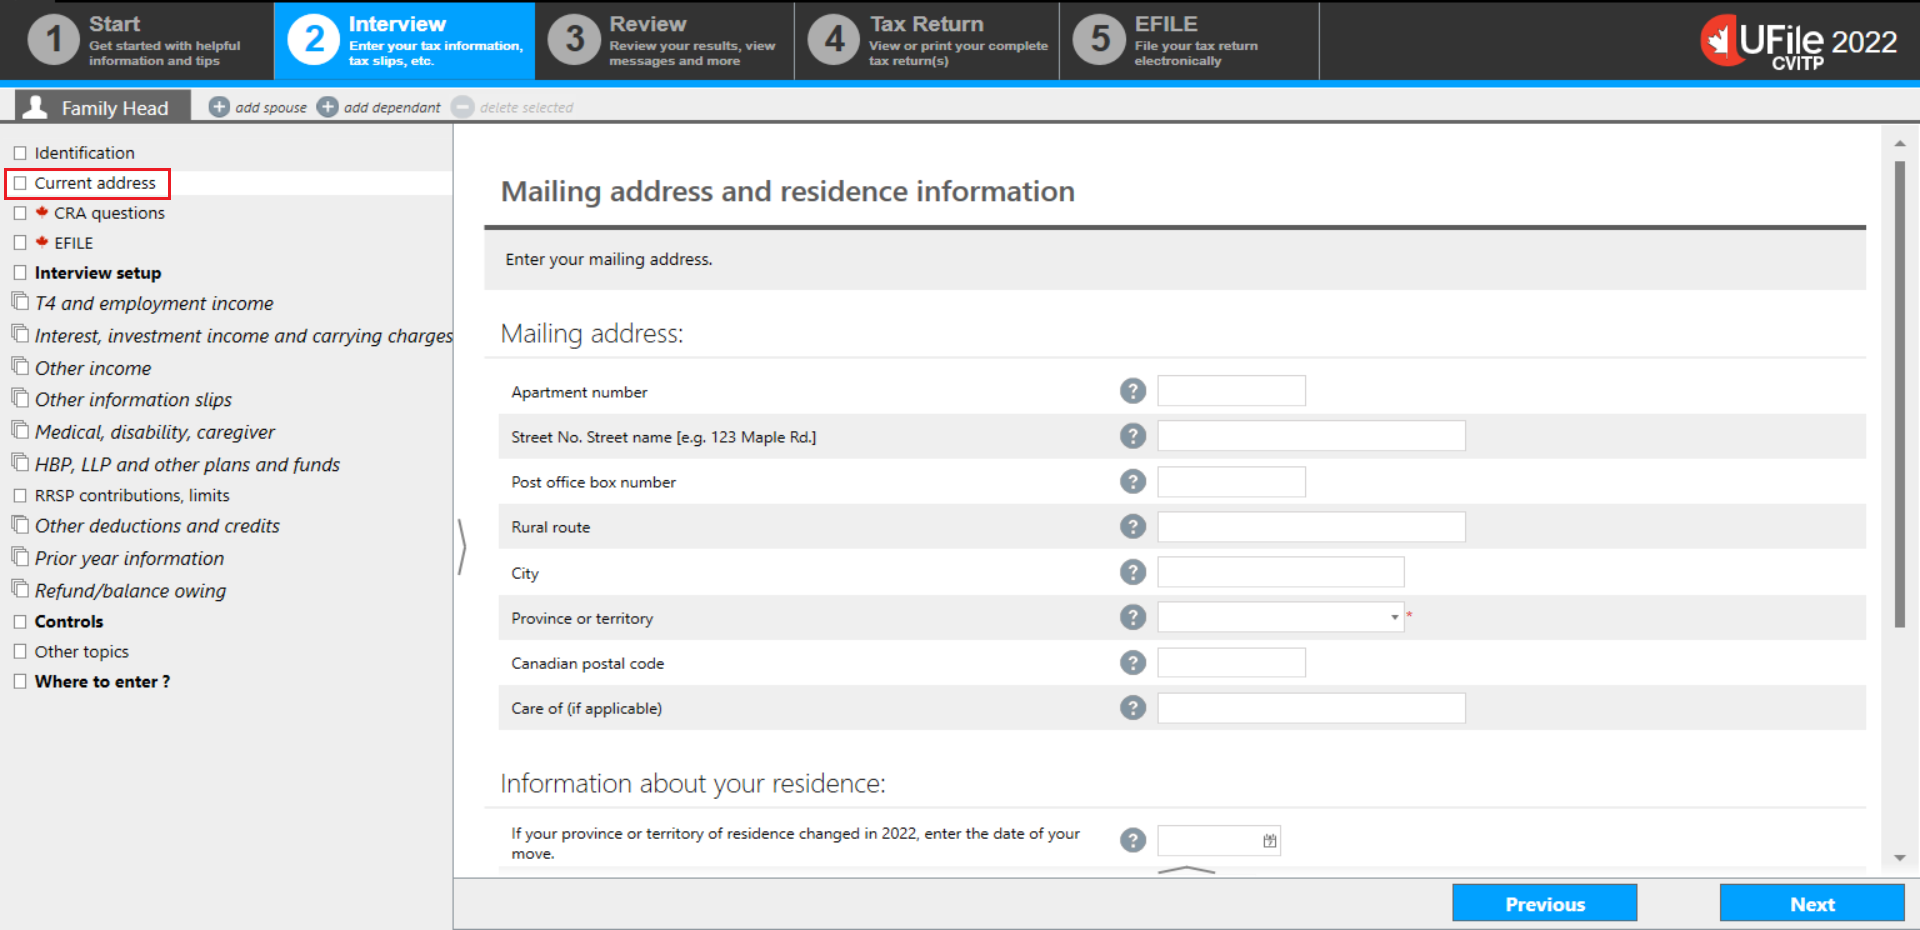Toggle the RRSP contributions, limits checkbox

pyautogui.click(x=20, y=496)
